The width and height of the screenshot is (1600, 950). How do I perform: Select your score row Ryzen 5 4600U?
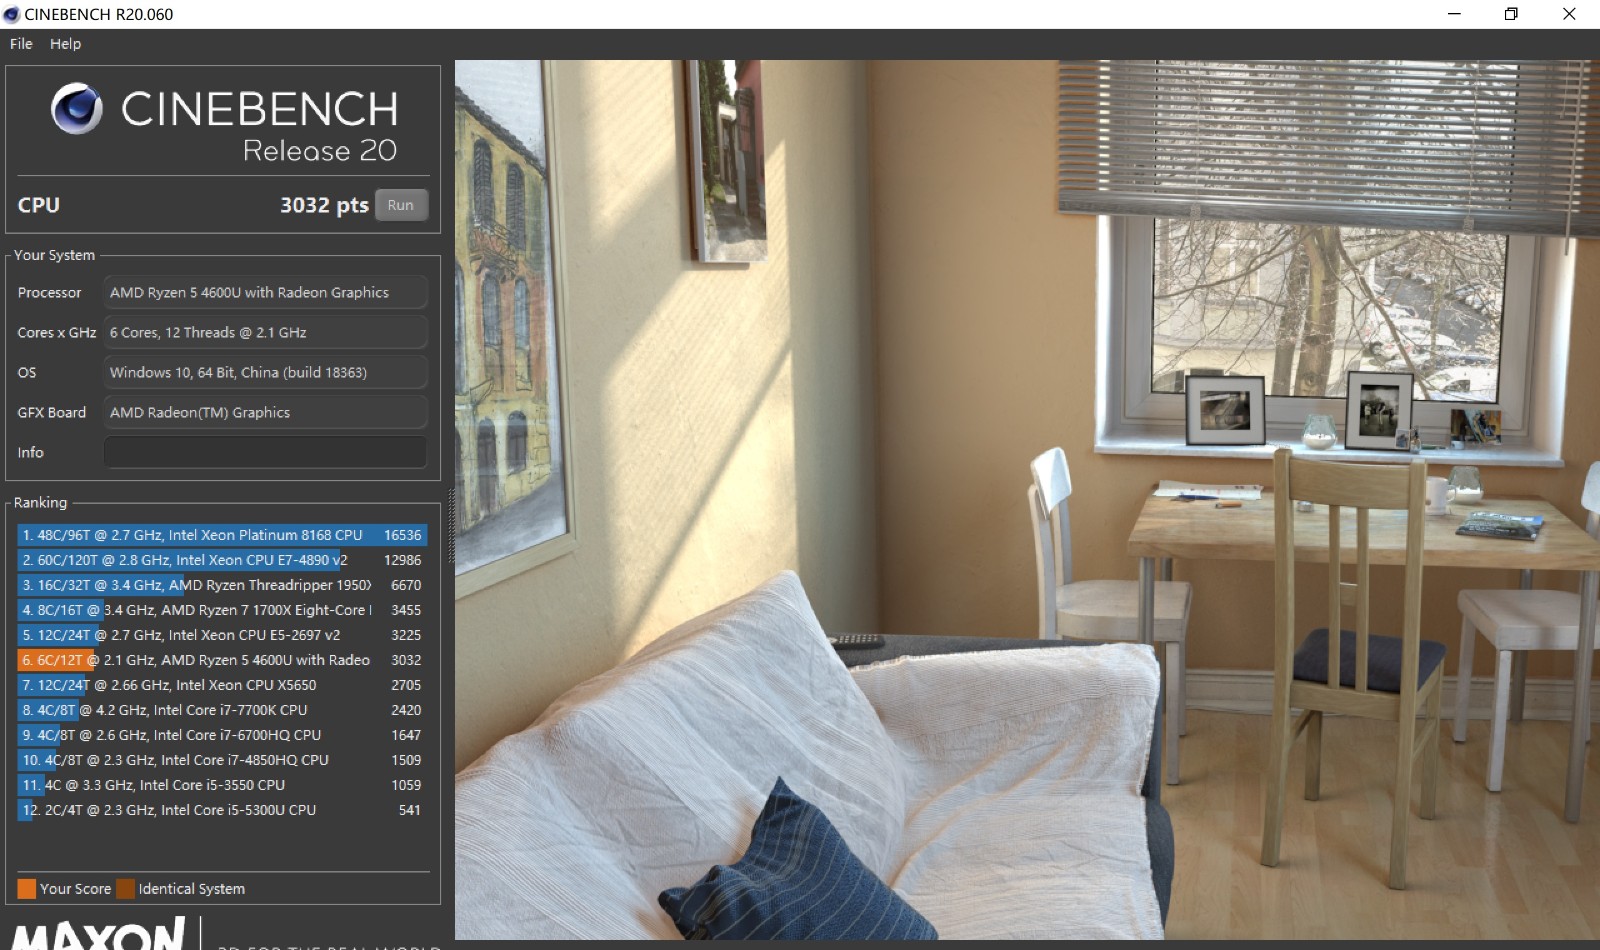coord(222,660)
